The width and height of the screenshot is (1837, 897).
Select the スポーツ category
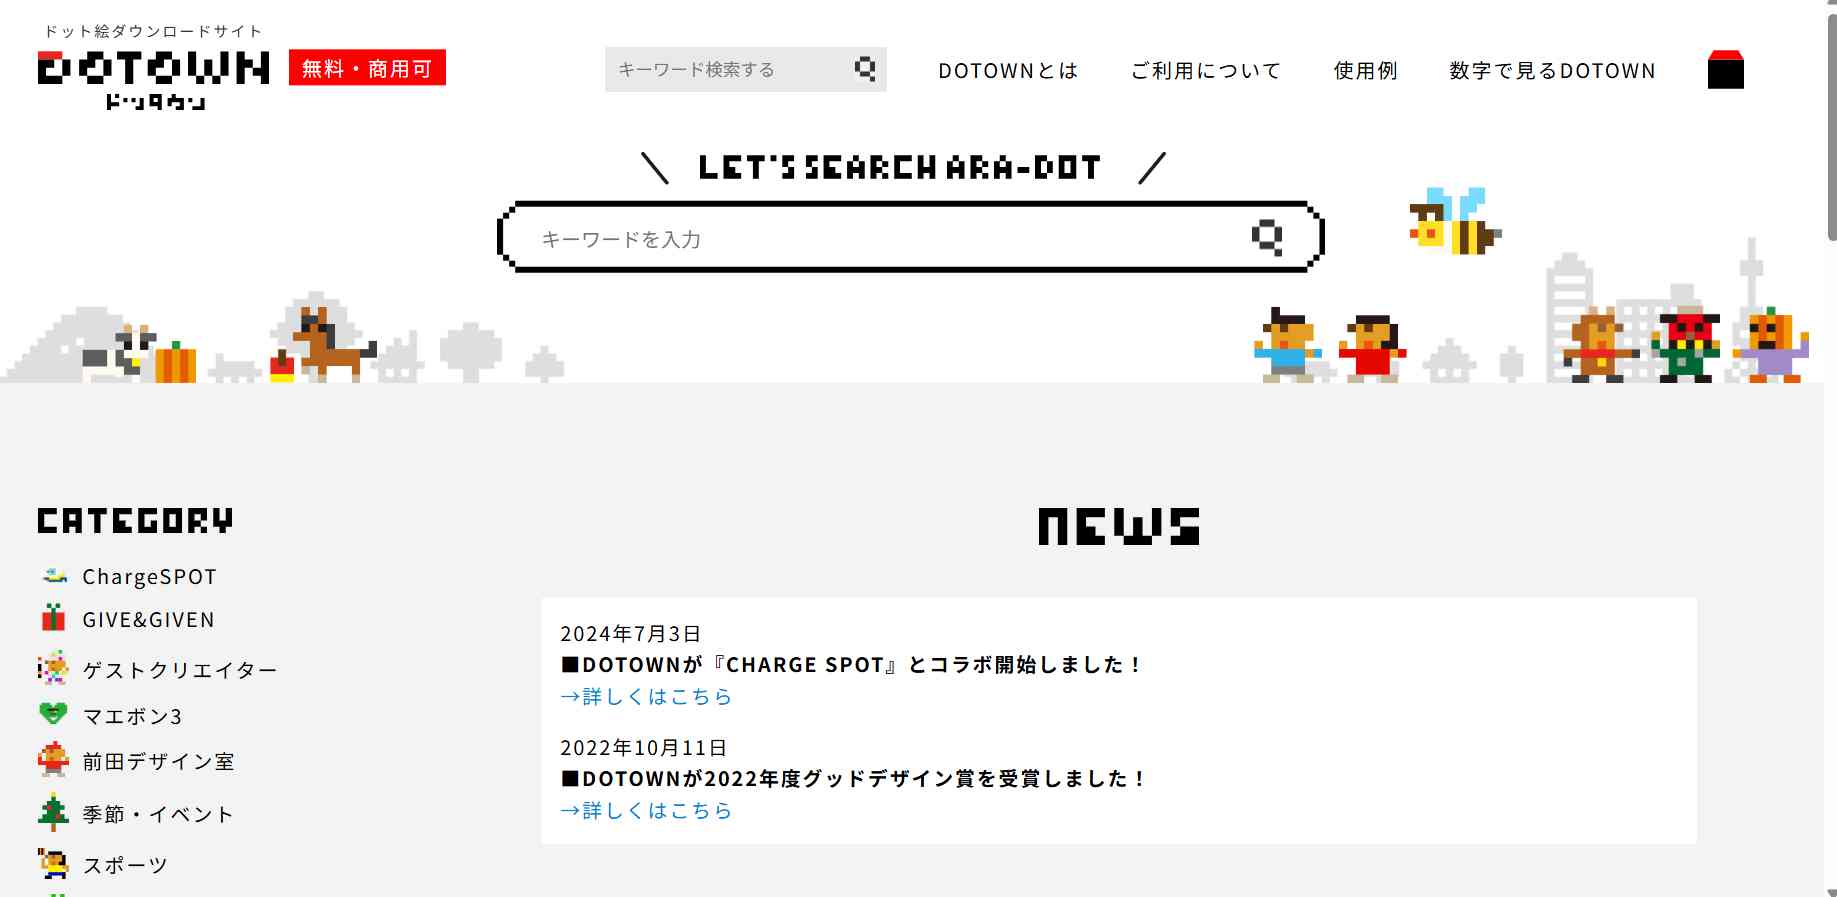pyautogui.click(x=125, y=866)
